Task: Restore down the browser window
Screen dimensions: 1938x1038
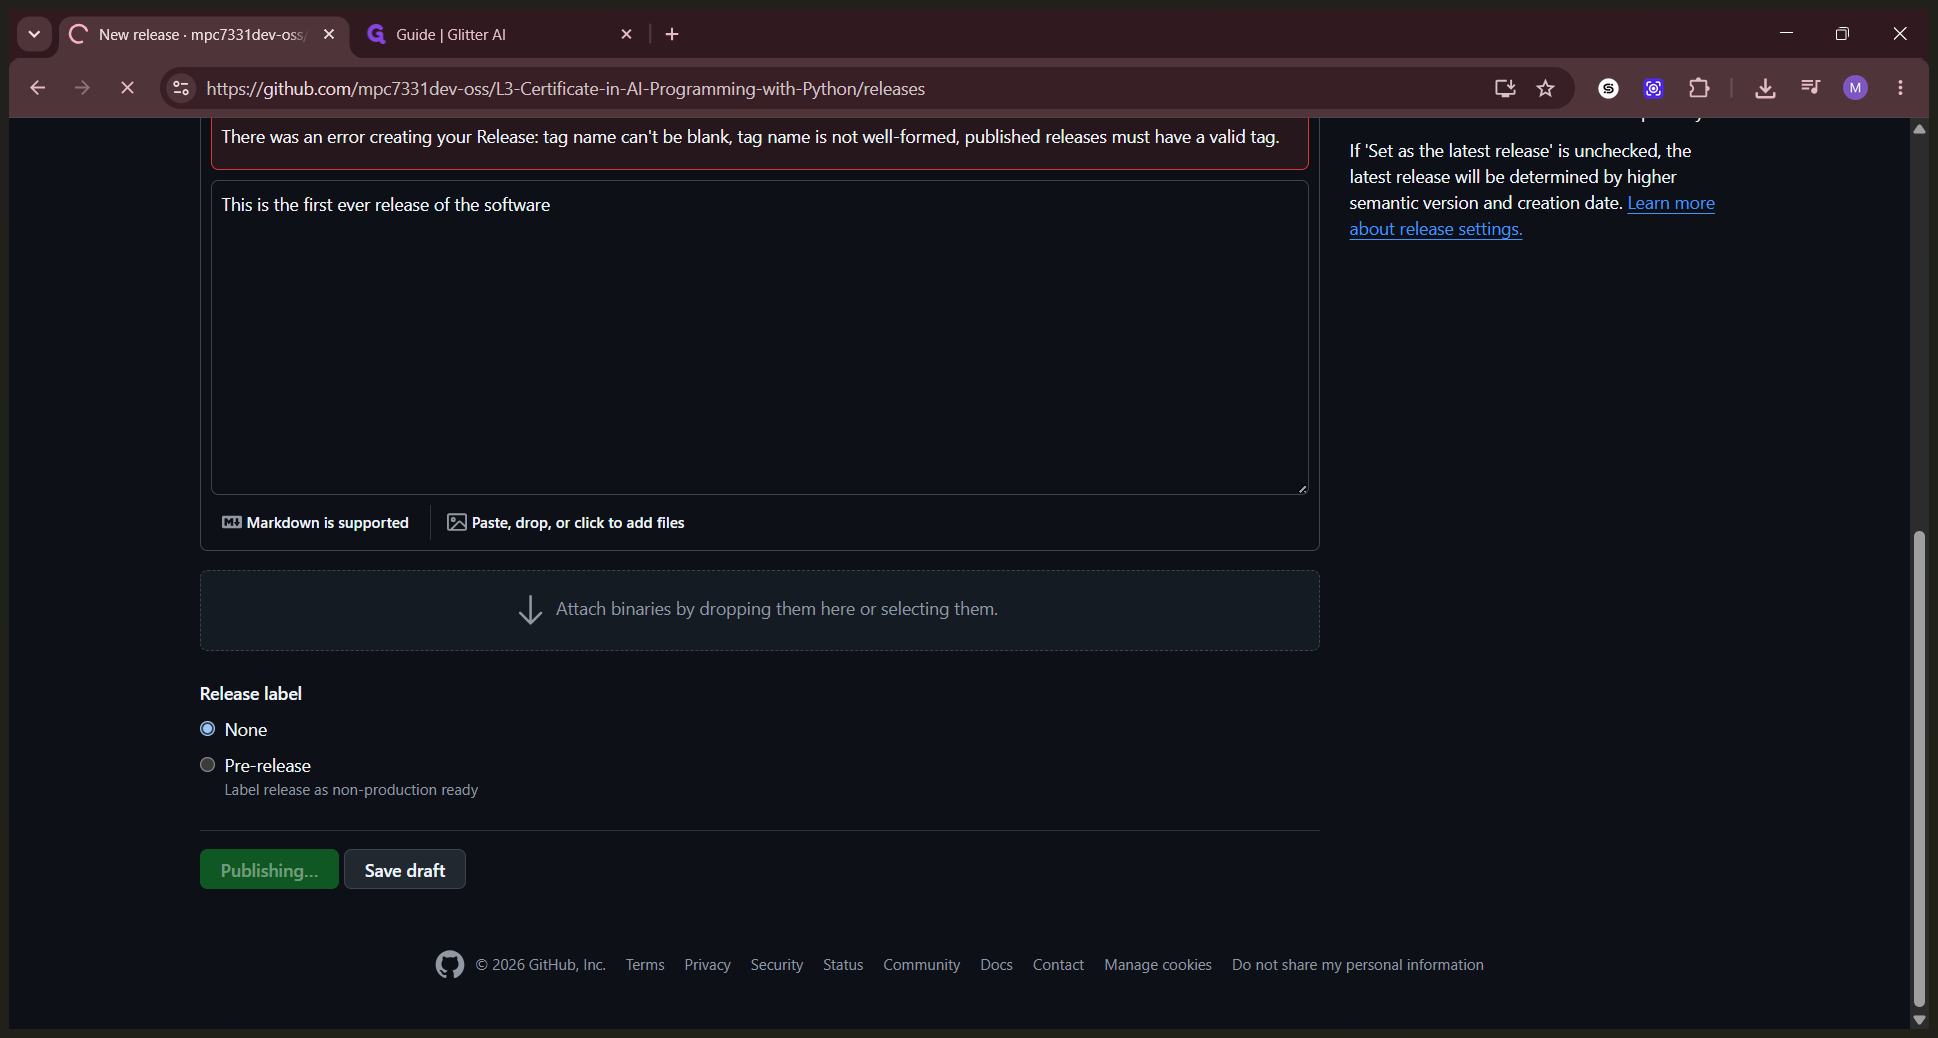Action: tap(1842, 34)
